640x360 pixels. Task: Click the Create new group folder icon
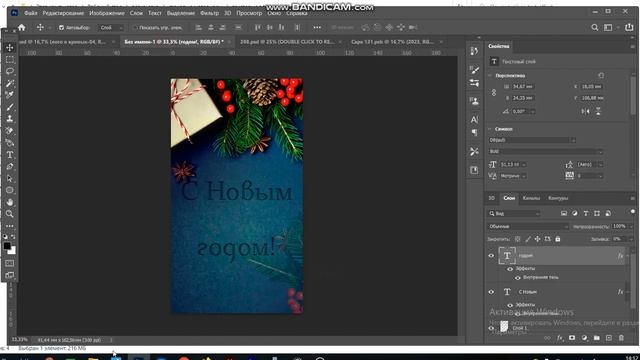pyautogui.click(x=597, y=338)
